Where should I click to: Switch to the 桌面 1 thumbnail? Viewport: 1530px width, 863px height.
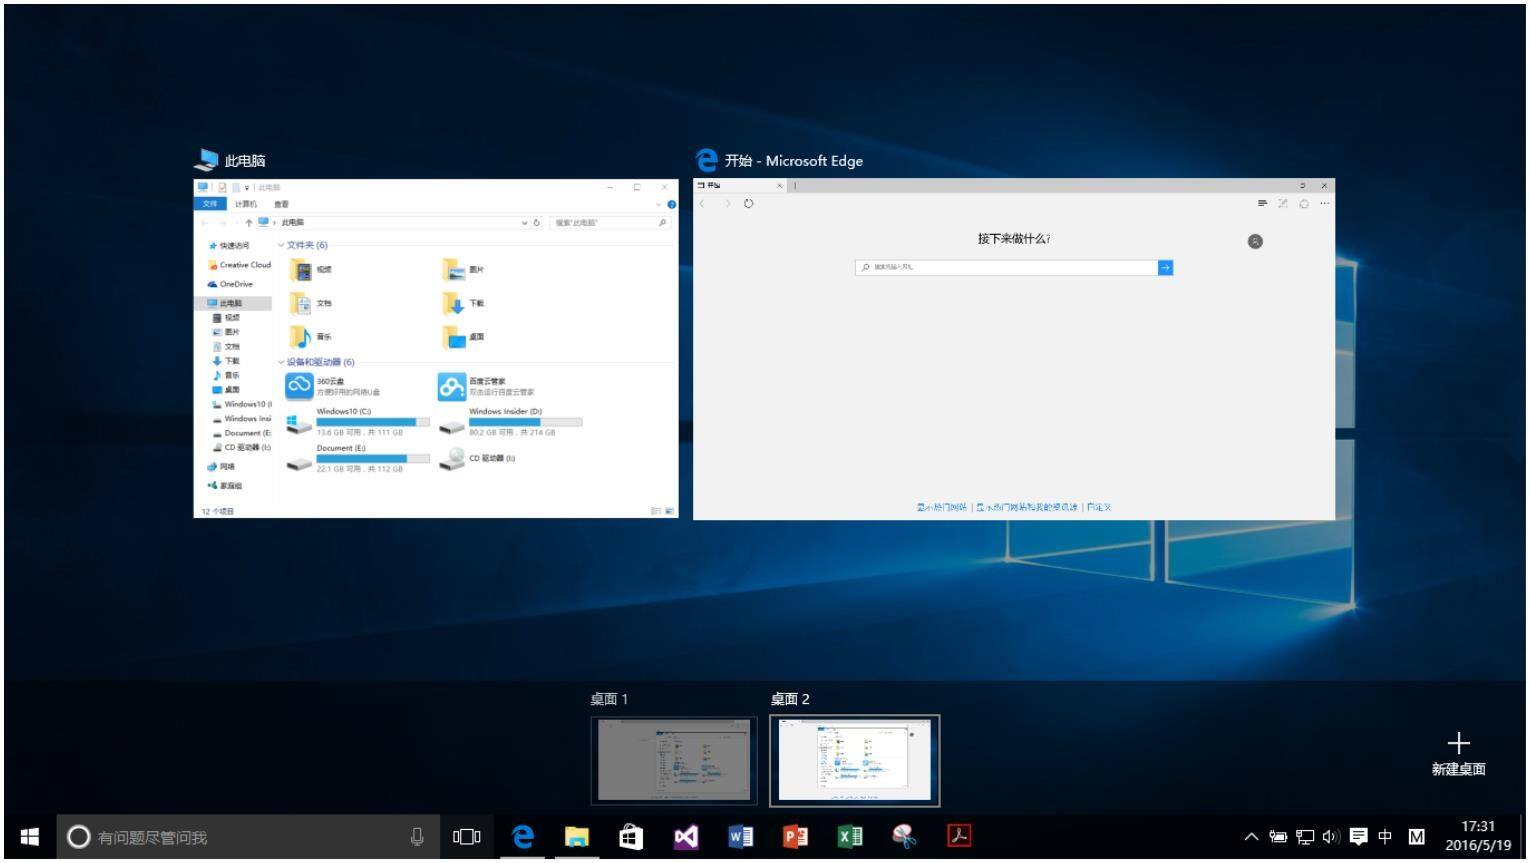click(x=674, y=760)
